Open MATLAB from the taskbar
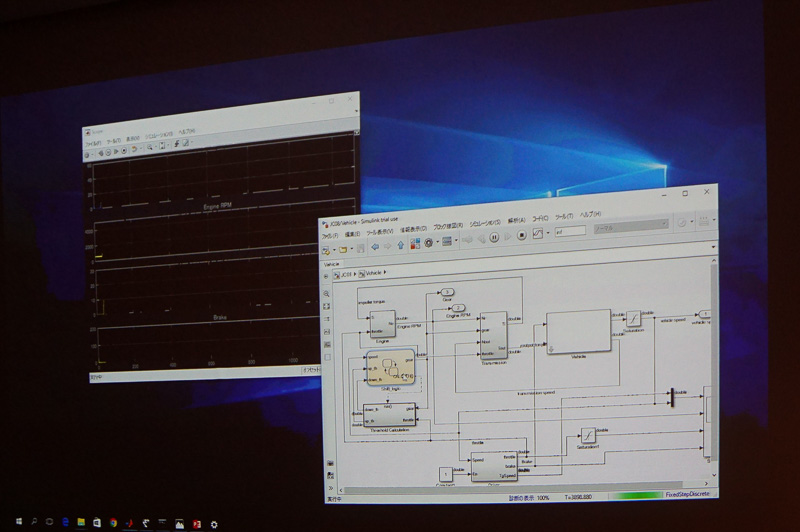This screenshot has height=532, width=800. click(130, 523)
